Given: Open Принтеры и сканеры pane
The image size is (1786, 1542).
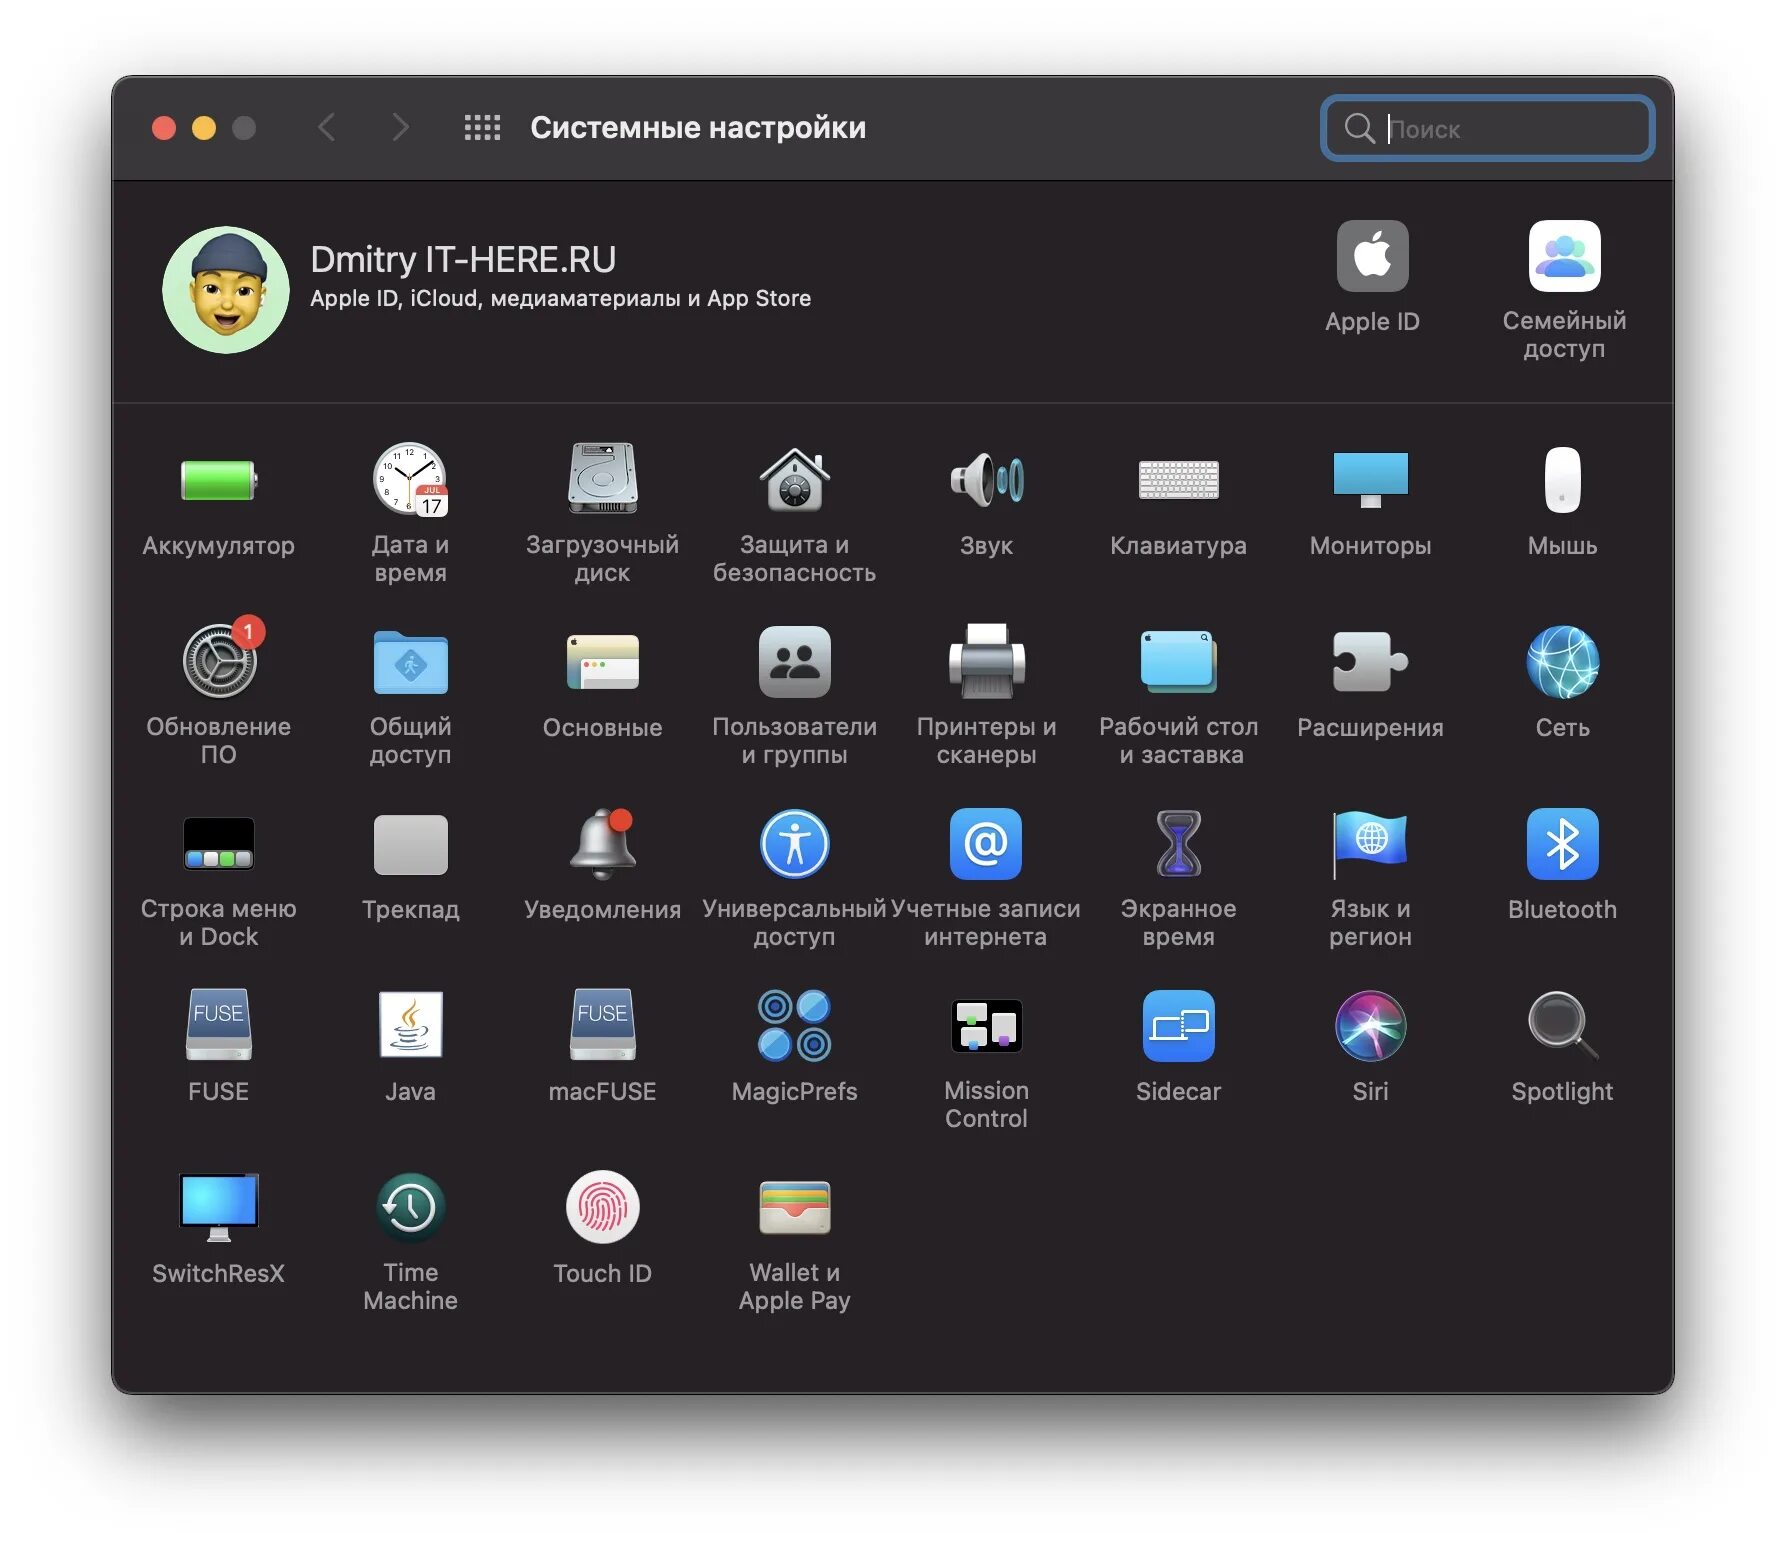Looking at the screenshot, I should (986, 661).
